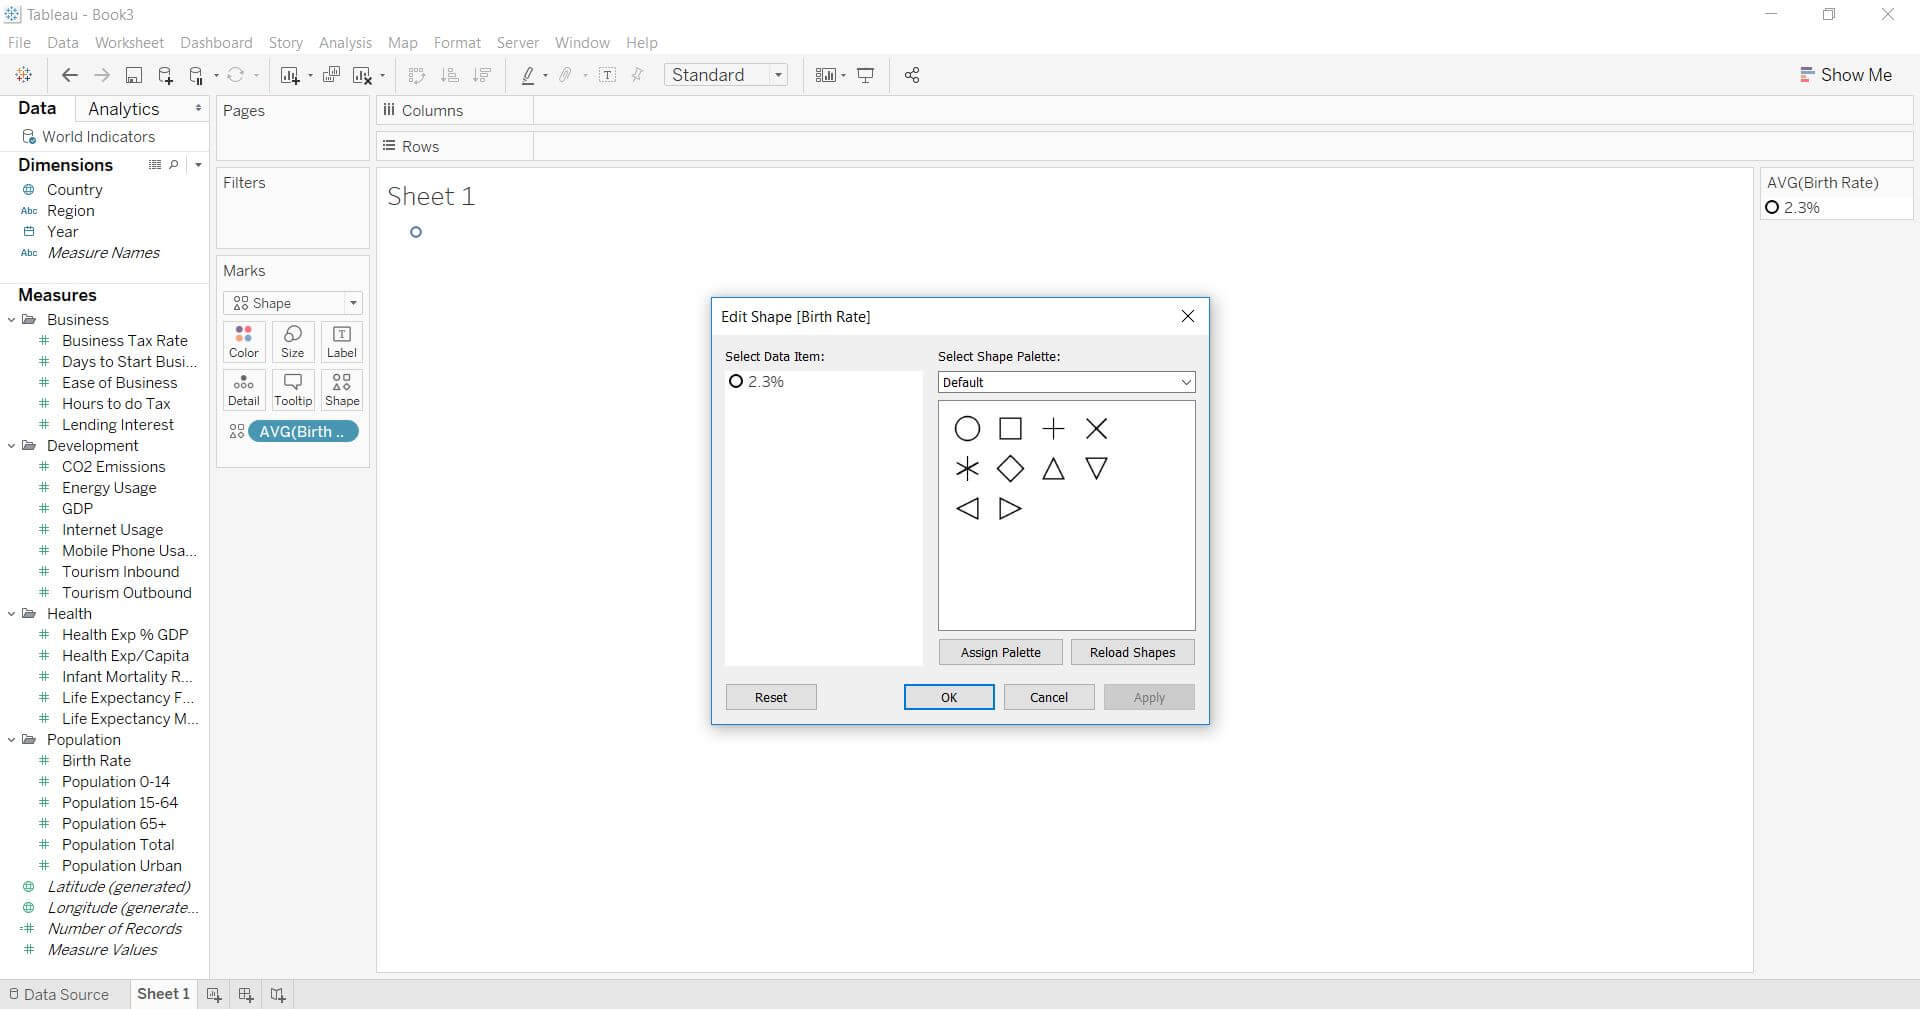Open the Analysis menu
This screenshot has height=1009, width=1920.
[x=345, y=43]
